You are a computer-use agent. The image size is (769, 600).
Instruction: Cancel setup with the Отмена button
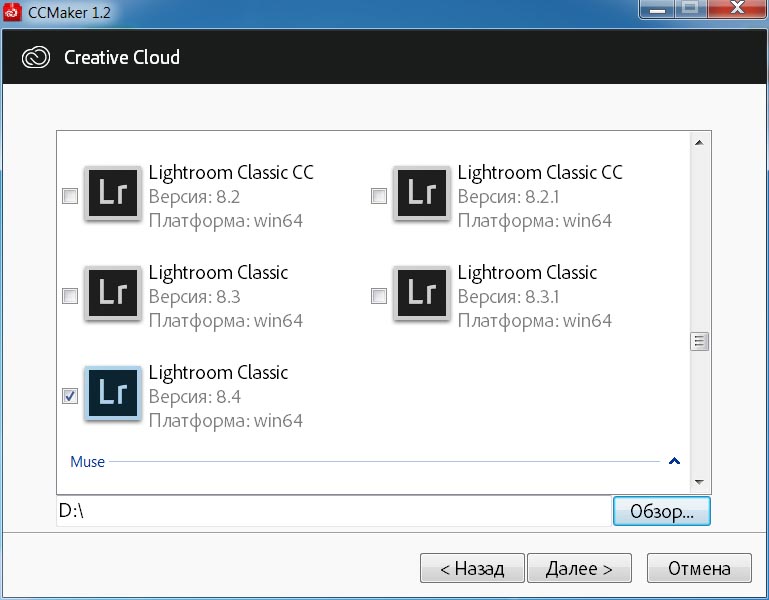tap(699, 568)
